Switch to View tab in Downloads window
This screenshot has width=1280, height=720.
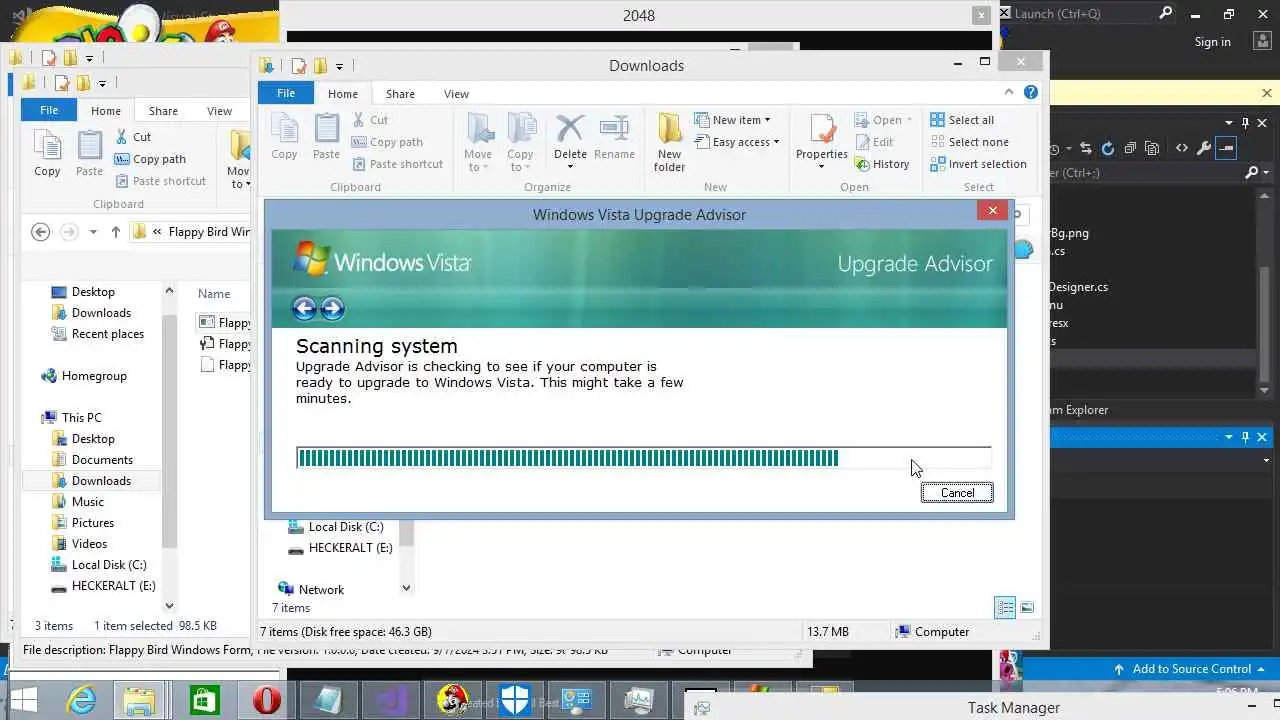pyautogui.click(x=456, y=93)
